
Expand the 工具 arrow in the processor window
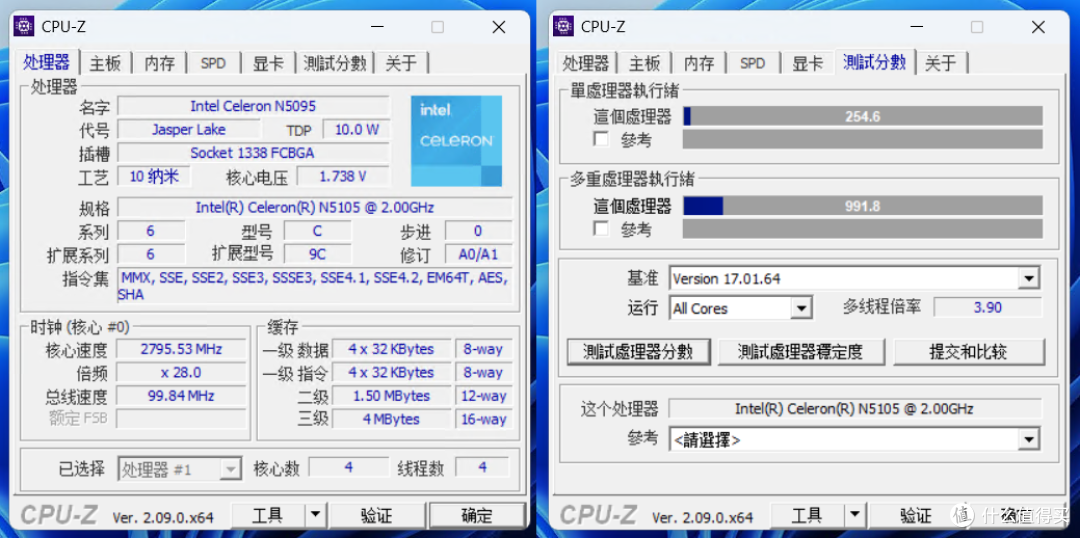point(315,514)
